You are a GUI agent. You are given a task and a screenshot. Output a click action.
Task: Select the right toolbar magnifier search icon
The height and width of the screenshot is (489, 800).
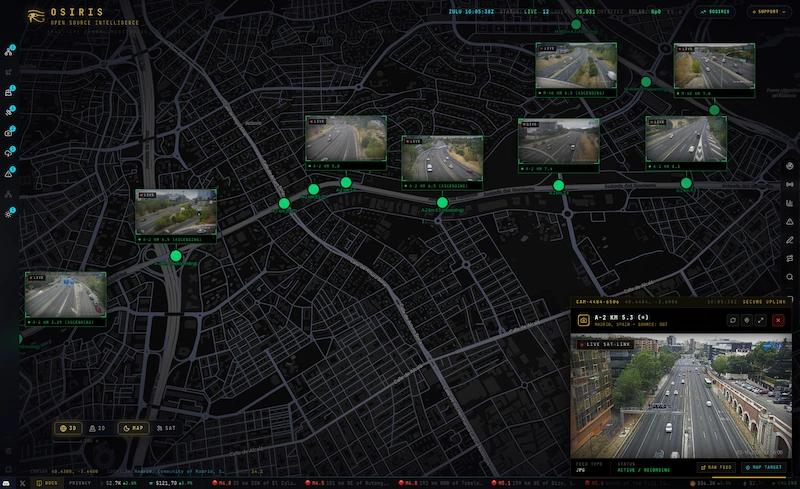click(x=790, y=277)
